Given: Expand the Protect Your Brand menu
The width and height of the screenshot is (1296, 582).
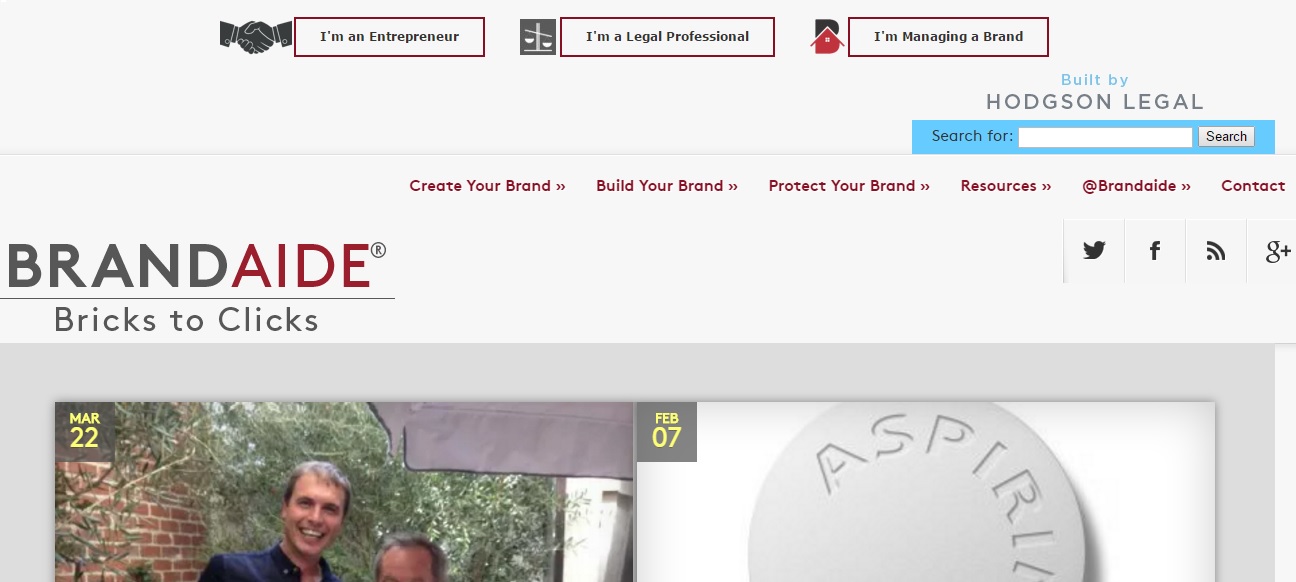Looking at the screenshot, I should pos(849,186).
